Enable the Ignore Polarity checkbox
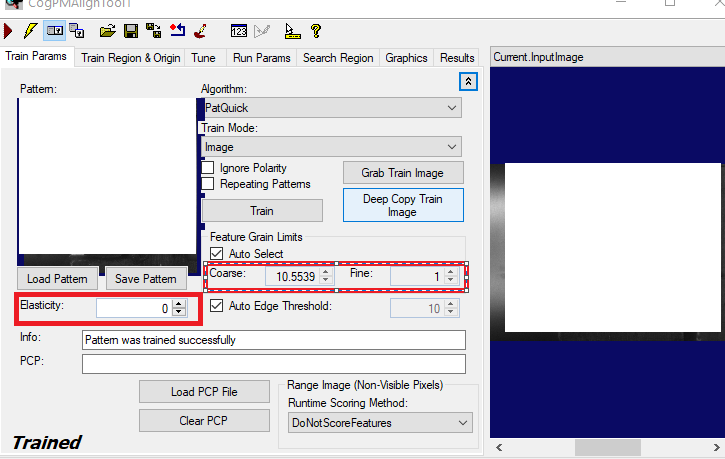The image size is (725, 459). pos(208,168)
